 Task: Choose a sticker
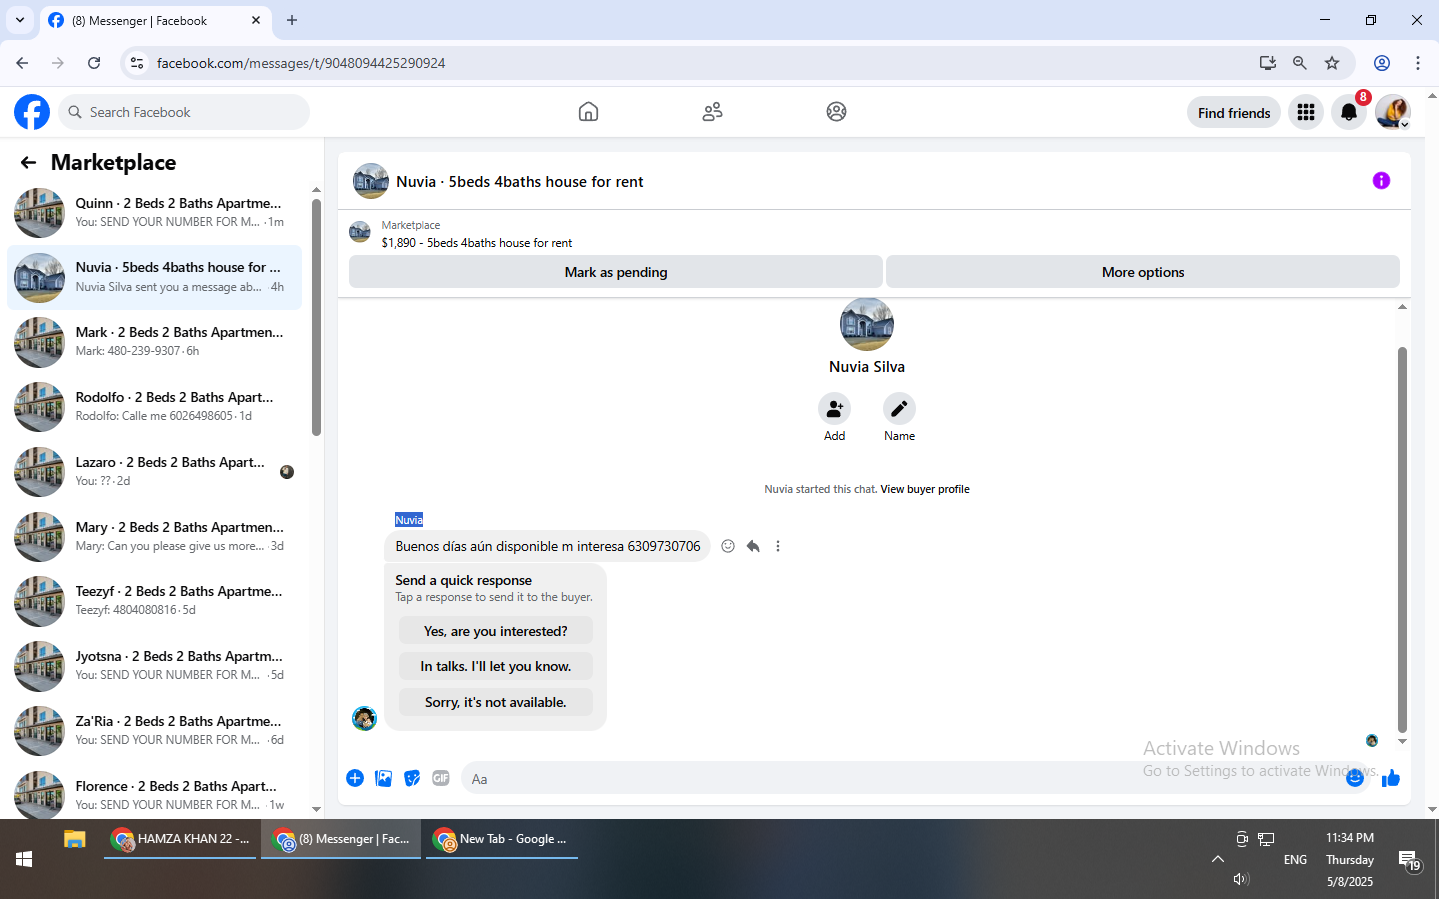click(x=412, y=778)
